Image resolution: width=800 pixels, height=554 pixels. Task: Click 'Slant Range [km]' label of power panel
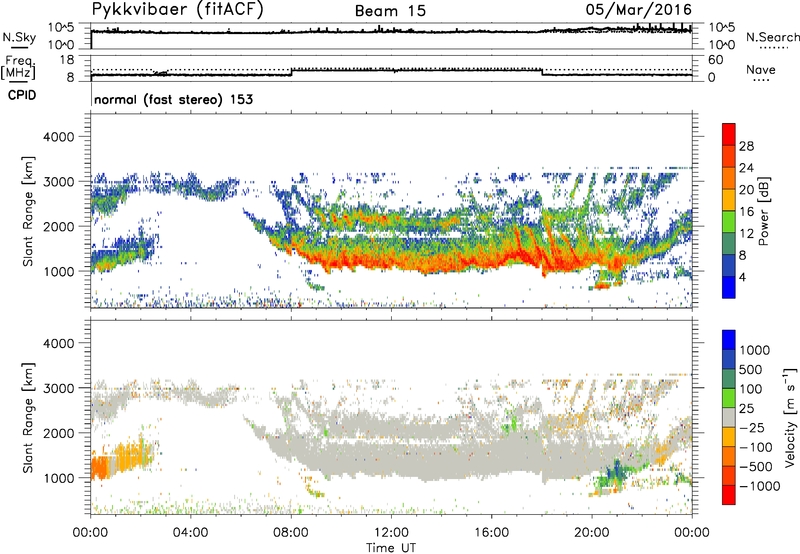[x=28, y=211]
